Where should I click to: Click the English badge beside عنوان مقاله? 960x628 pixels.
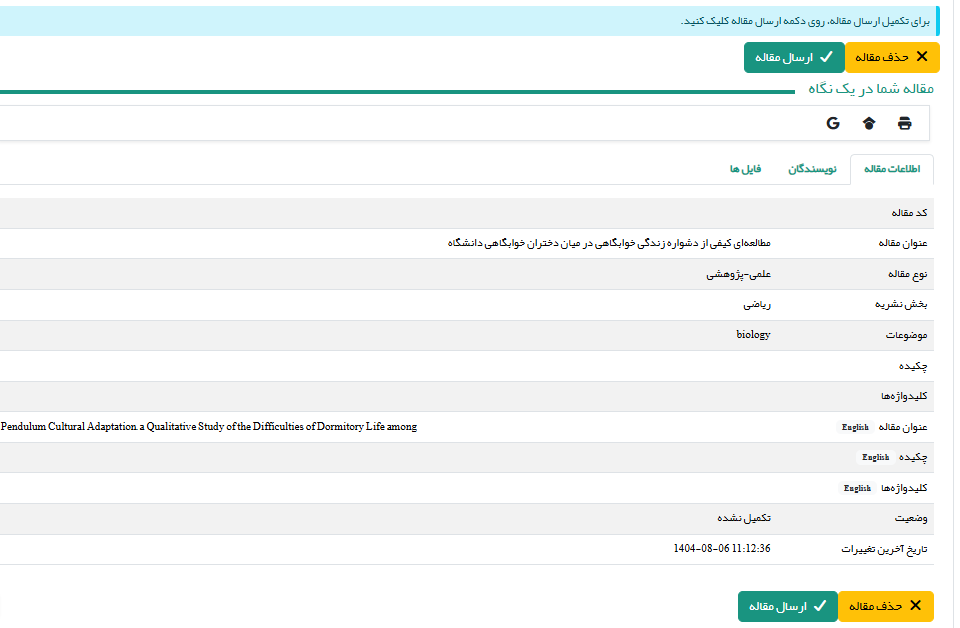[855, 427]
